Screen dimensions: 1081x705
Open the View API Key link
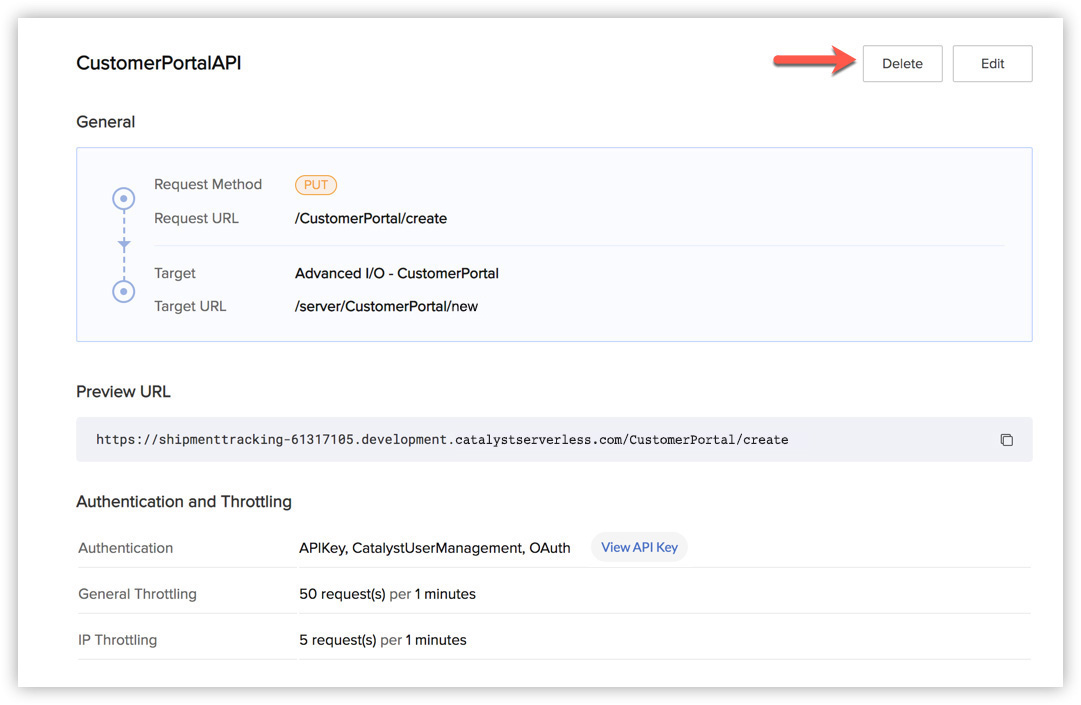coord(639,547)
